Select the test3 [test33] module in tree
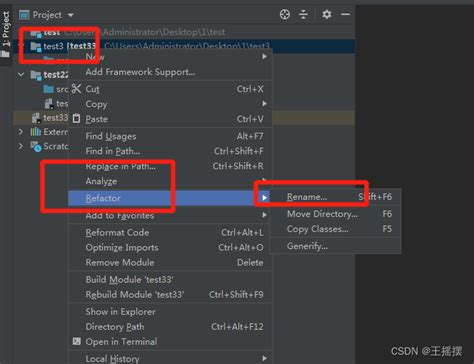The width and height of the screenshot is (474, 364). [63, 46]
